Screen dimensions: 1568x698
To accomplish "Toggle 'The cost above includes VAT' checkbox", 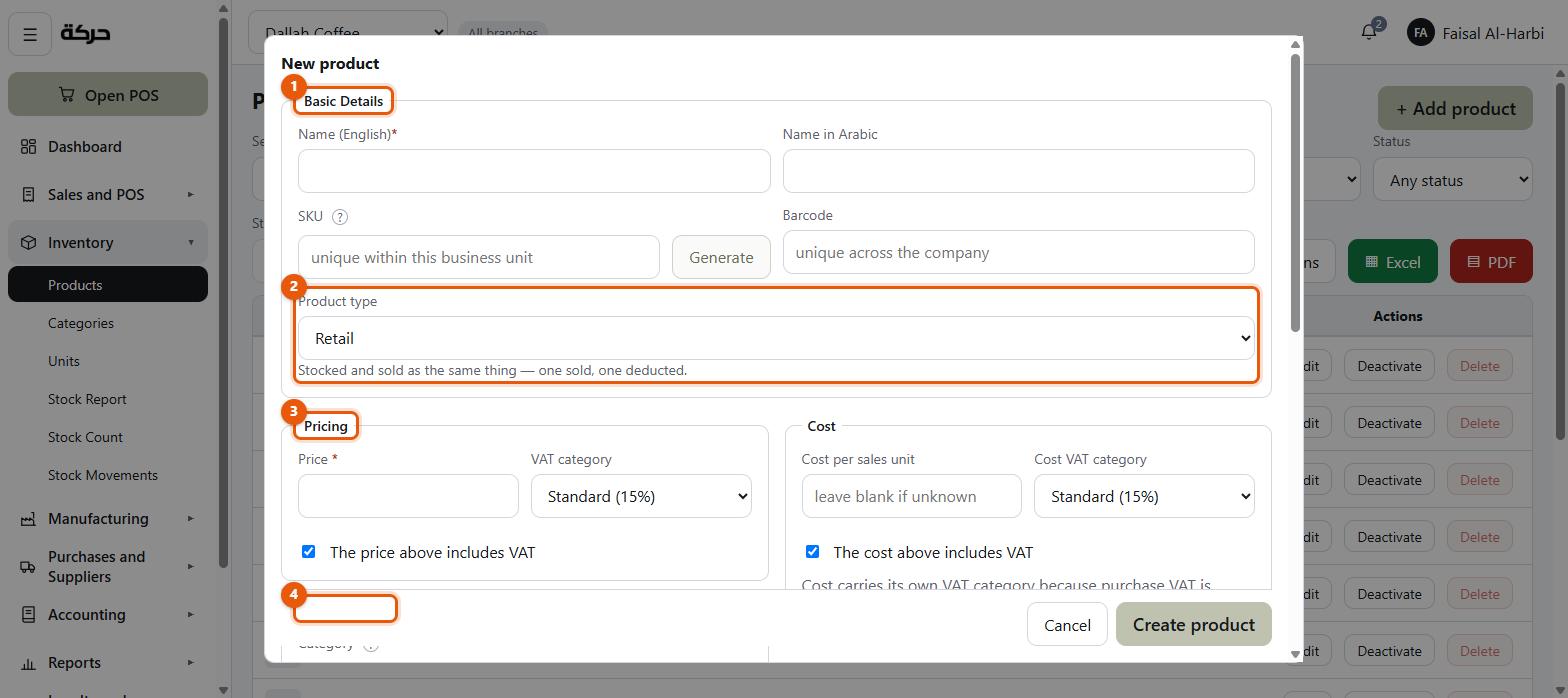I will (812, 552).
